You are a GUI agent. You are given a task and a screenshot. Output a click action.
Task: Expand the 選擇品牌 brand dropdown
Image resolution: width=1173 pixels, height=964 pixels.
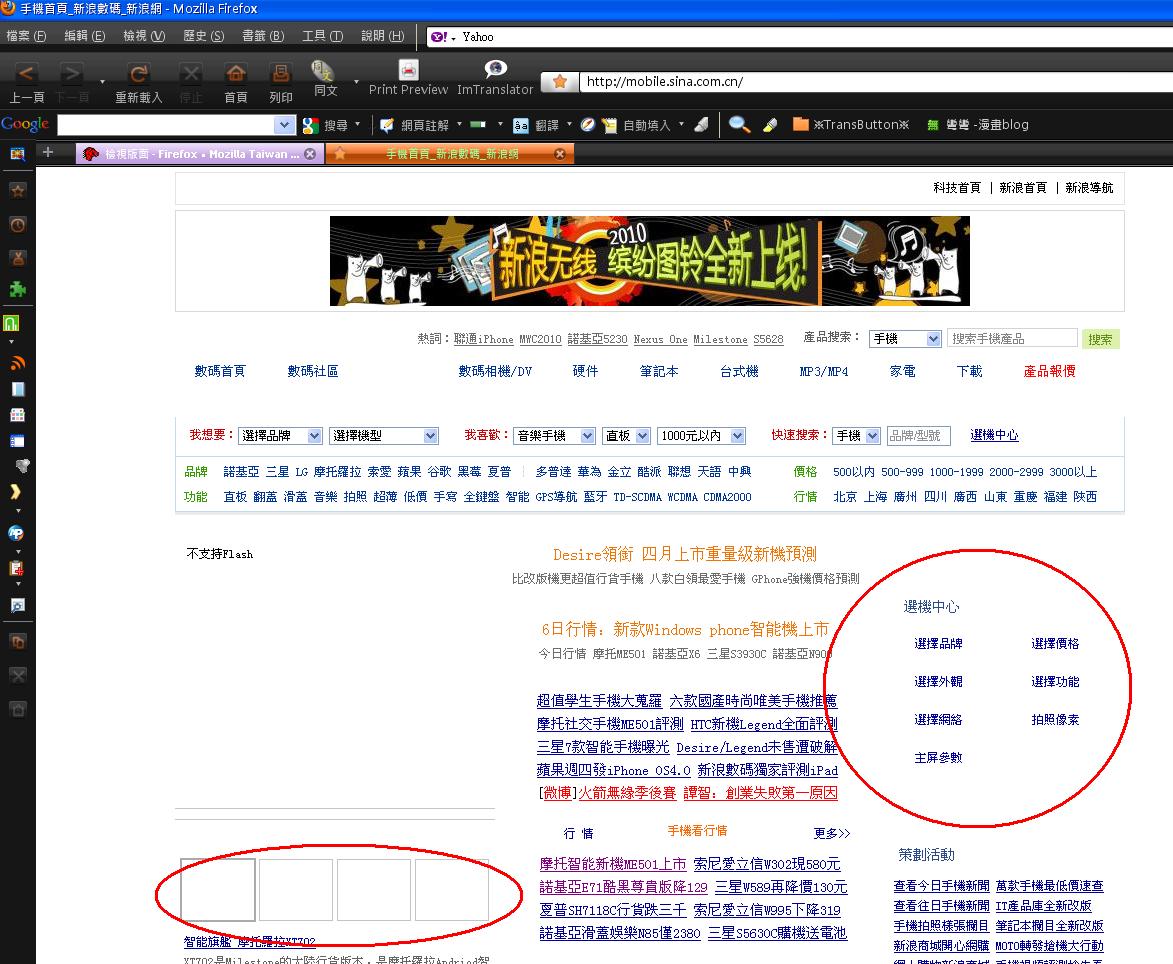point(281,436)
